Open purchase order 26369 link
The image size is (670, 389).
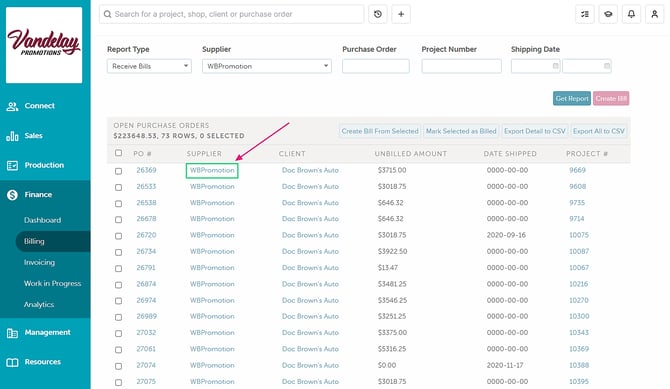pos(146,170)
